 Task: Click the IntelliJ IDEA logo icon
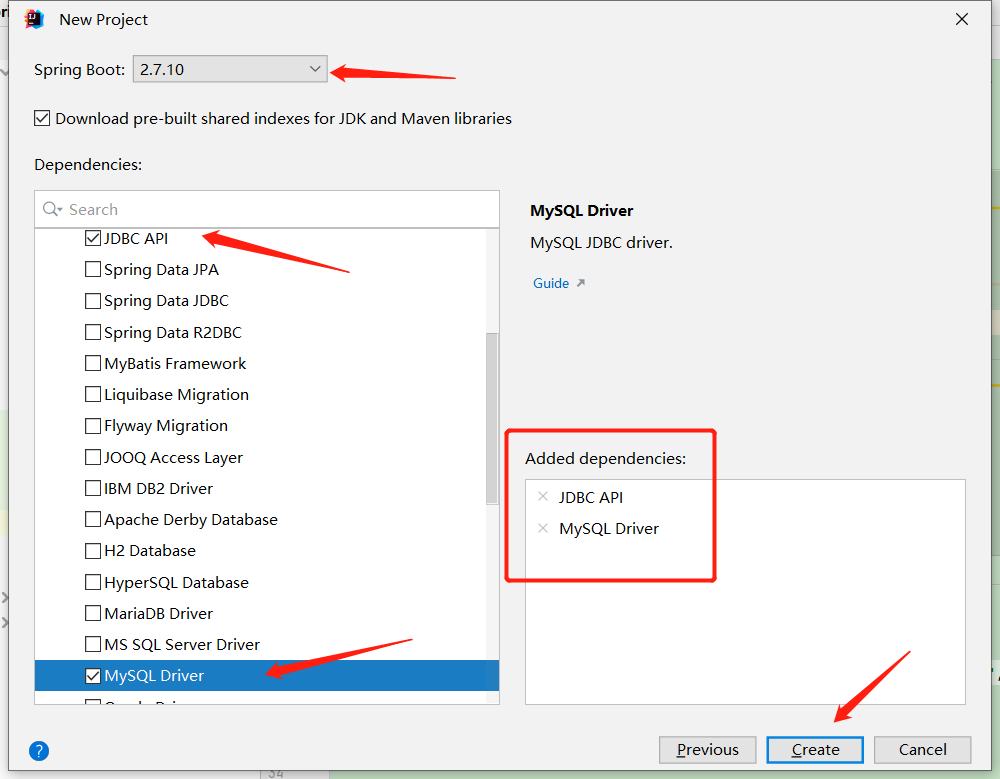pyautogui.click(x=34, y=20)
